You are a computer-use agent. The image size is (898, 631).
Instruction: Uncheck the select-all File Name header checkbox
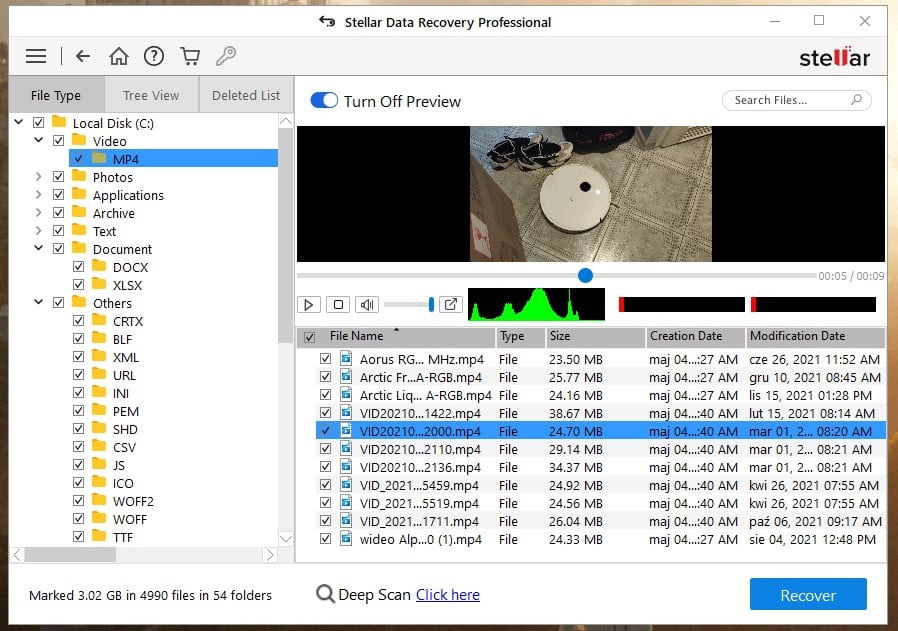pyautogui.click(x=309, y=337)
